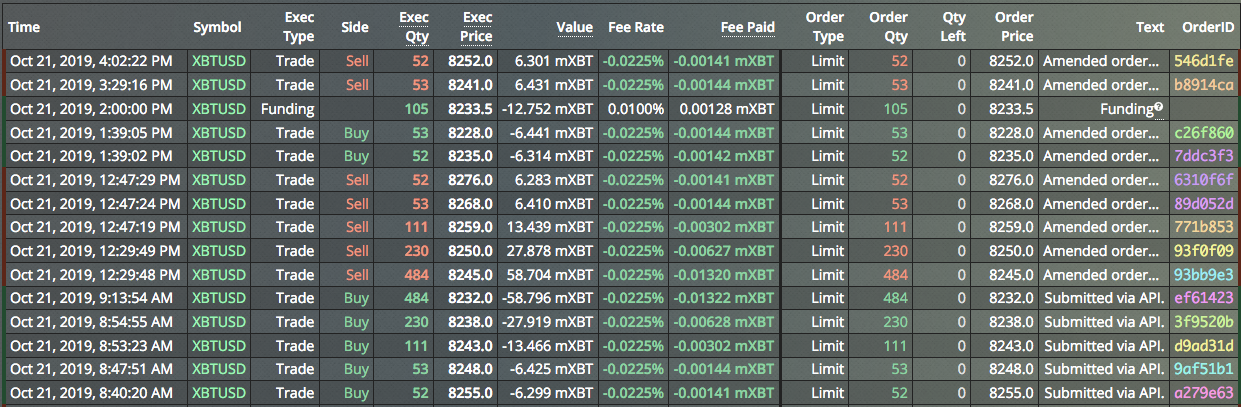Screen dimensions: 1241x407
Task: Click Limit order type in the 8:53:23 AM row
Action: [x=828, y=345]
